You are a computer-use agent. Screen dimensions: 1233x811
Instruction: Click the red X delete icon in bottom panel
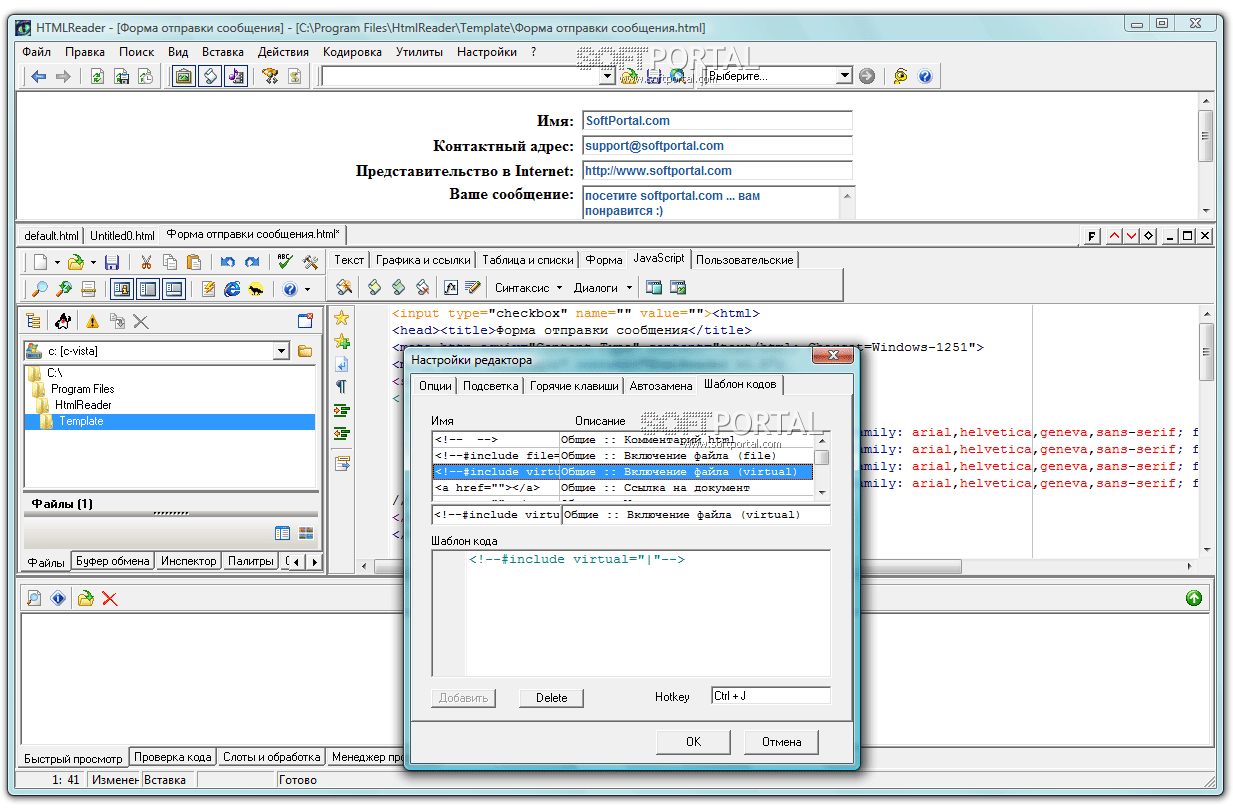pos(110,598)
